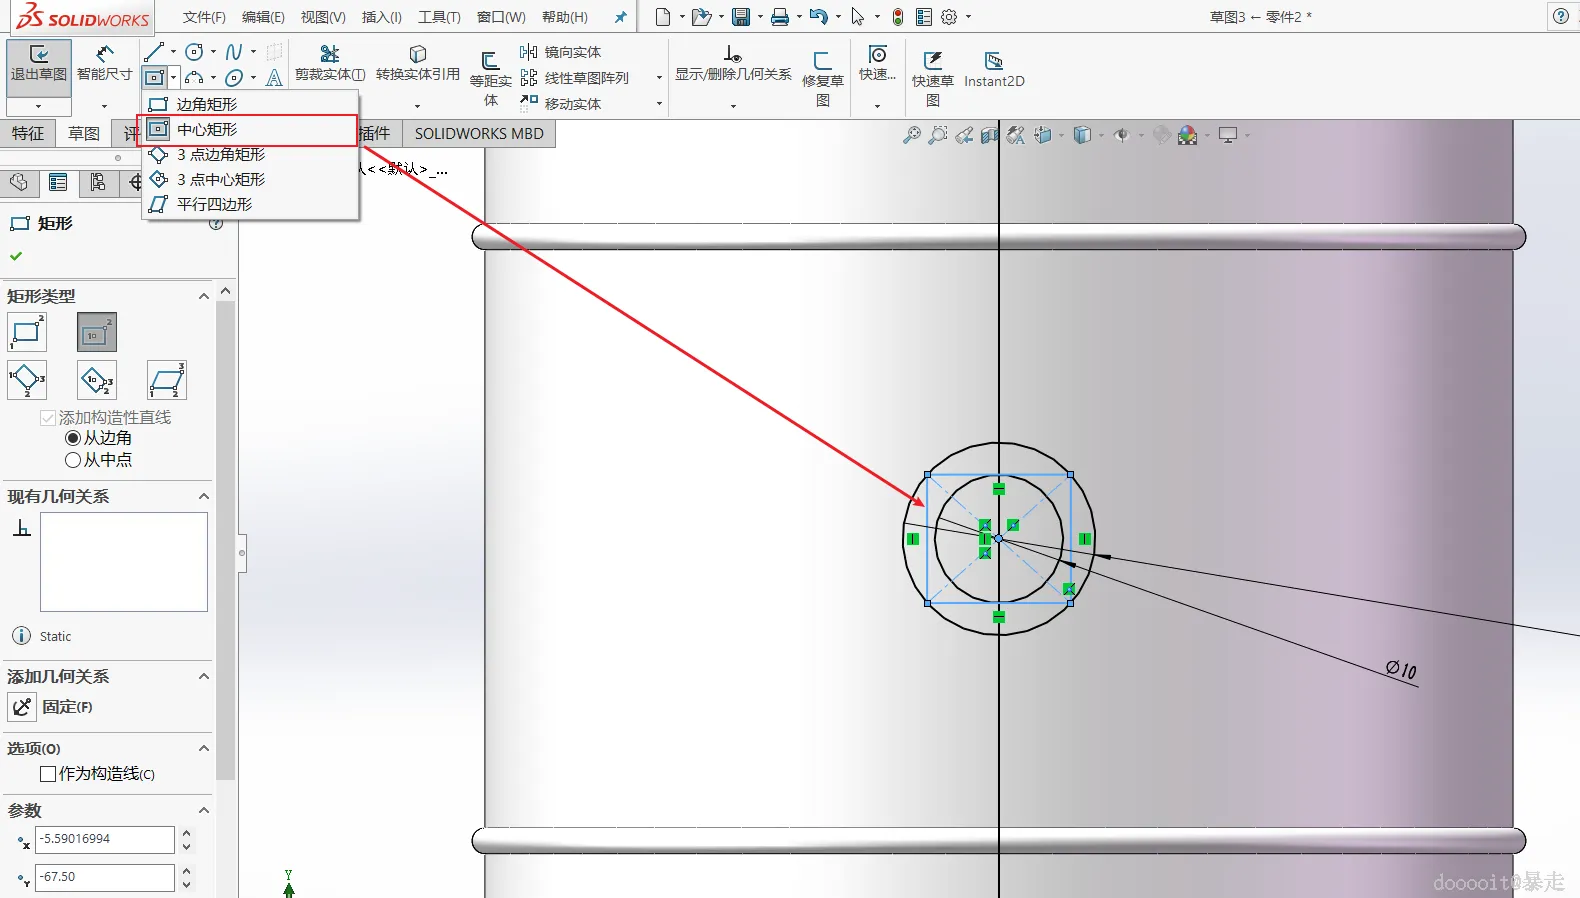
Task: Click the Rebuild traffic light icon
Action: click(898, 17)
